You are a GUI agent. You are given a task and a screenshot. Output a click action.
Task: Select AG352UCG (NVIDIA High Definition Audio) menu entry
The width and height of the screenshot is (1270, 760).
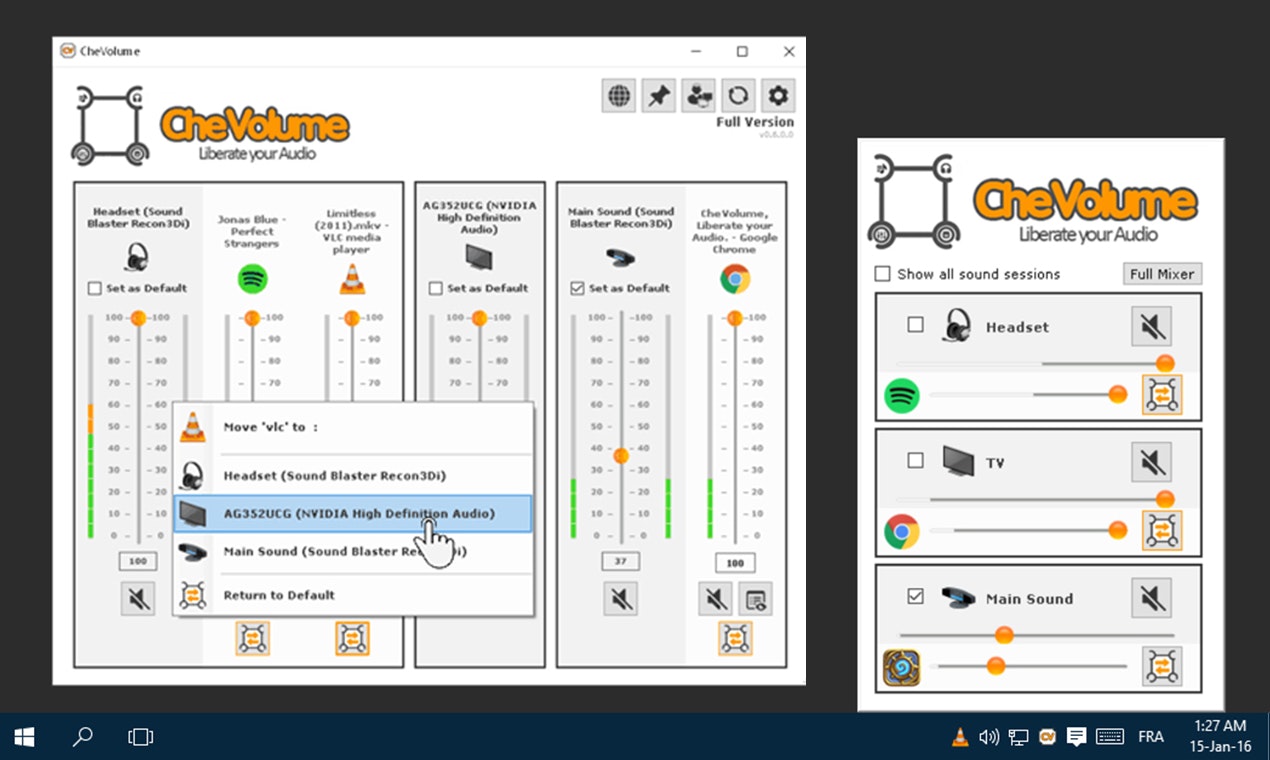353,514
